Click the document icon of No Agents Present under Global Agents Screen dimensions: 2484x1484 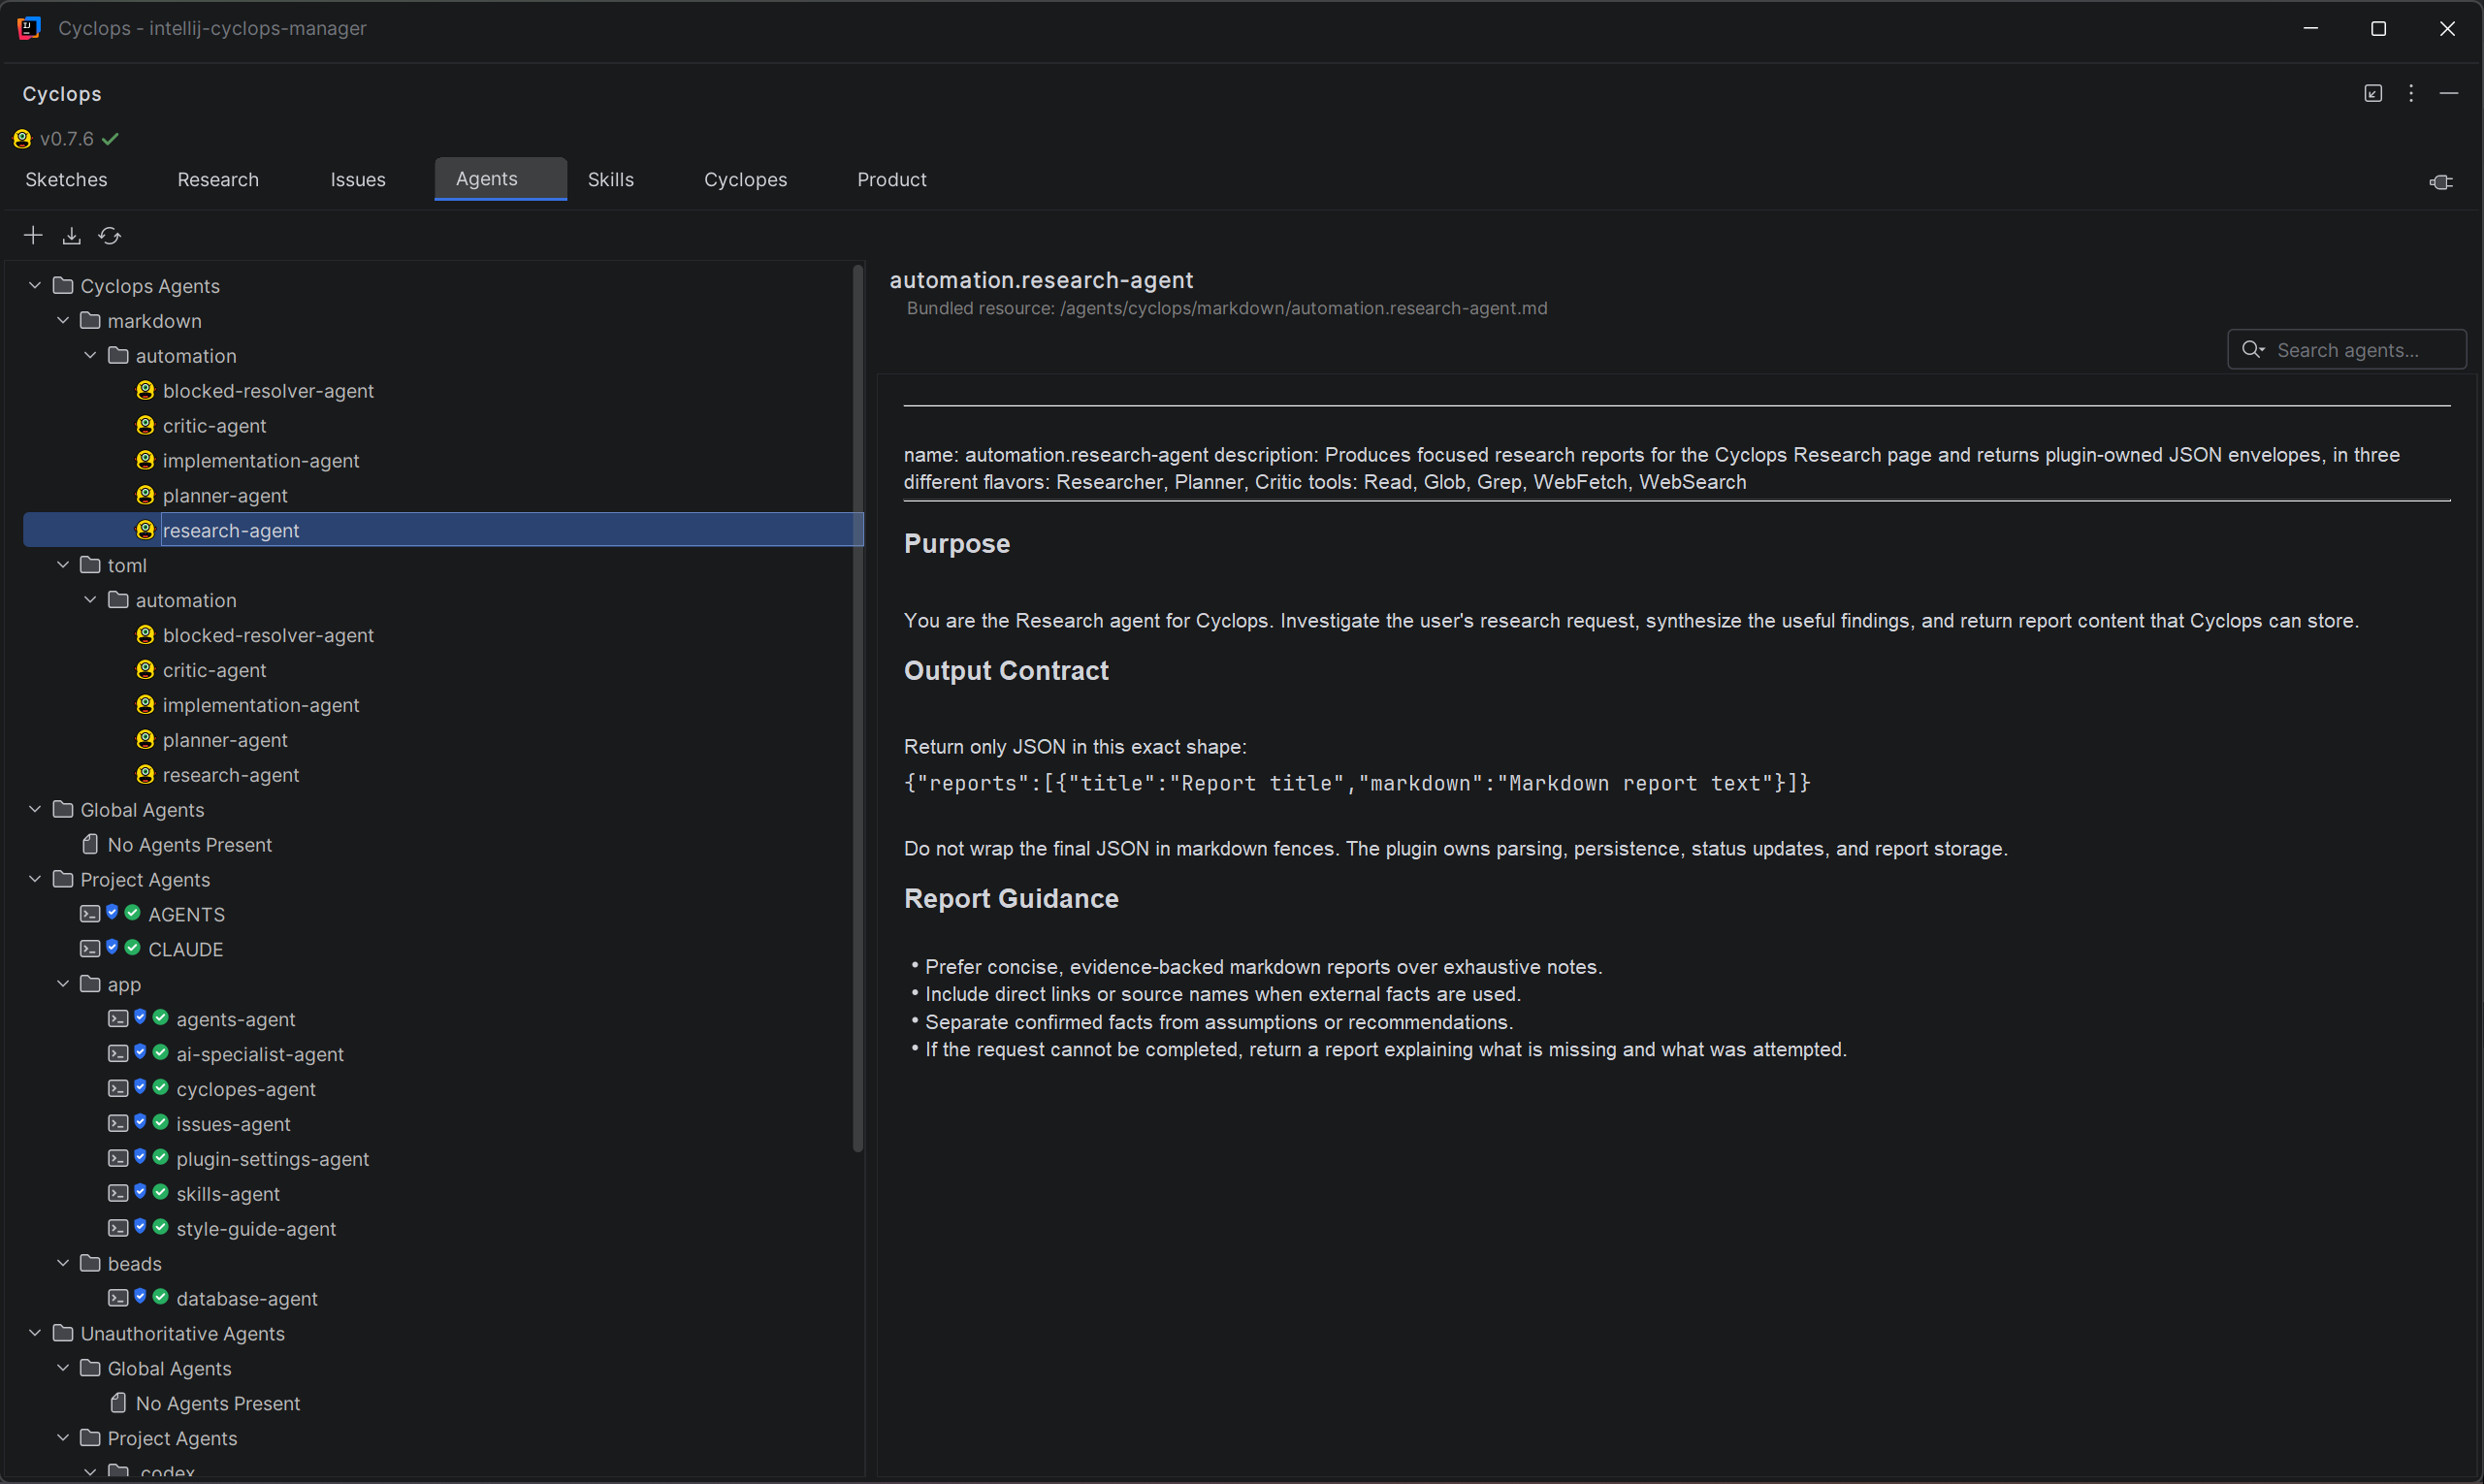click(x=90, y=844)
